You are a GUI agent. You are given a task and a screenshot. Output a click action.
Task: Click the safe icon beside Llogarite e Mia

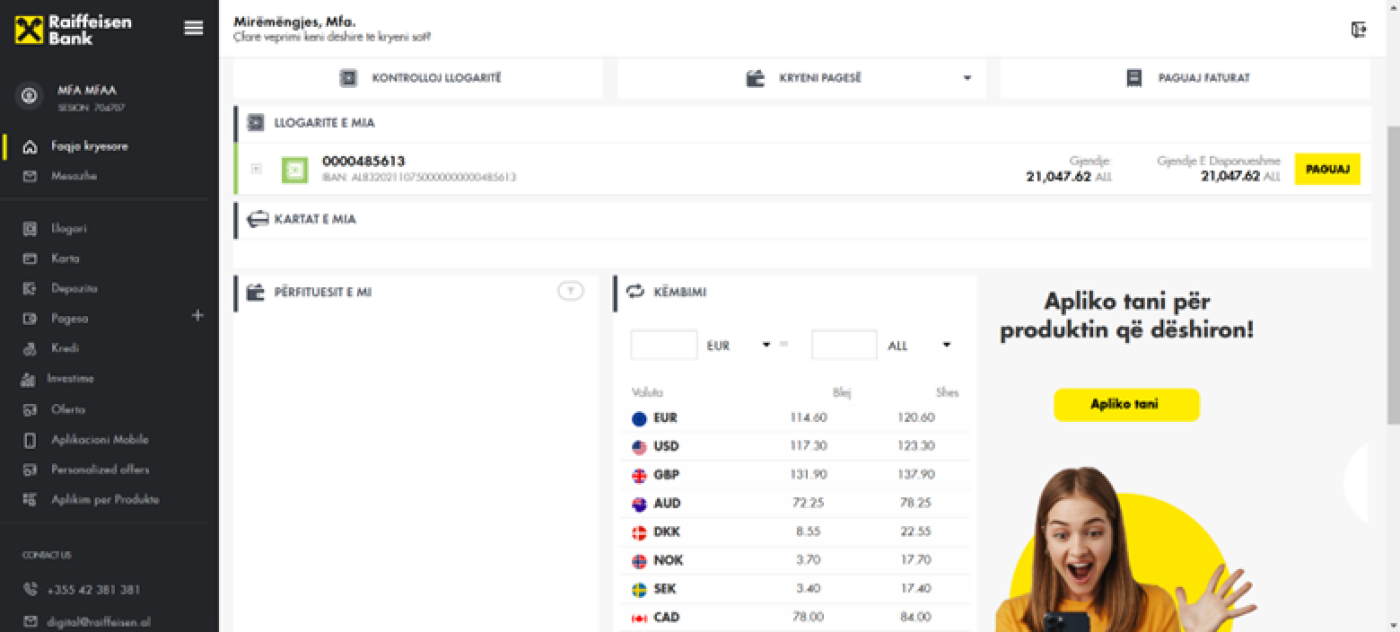[255, 123]
